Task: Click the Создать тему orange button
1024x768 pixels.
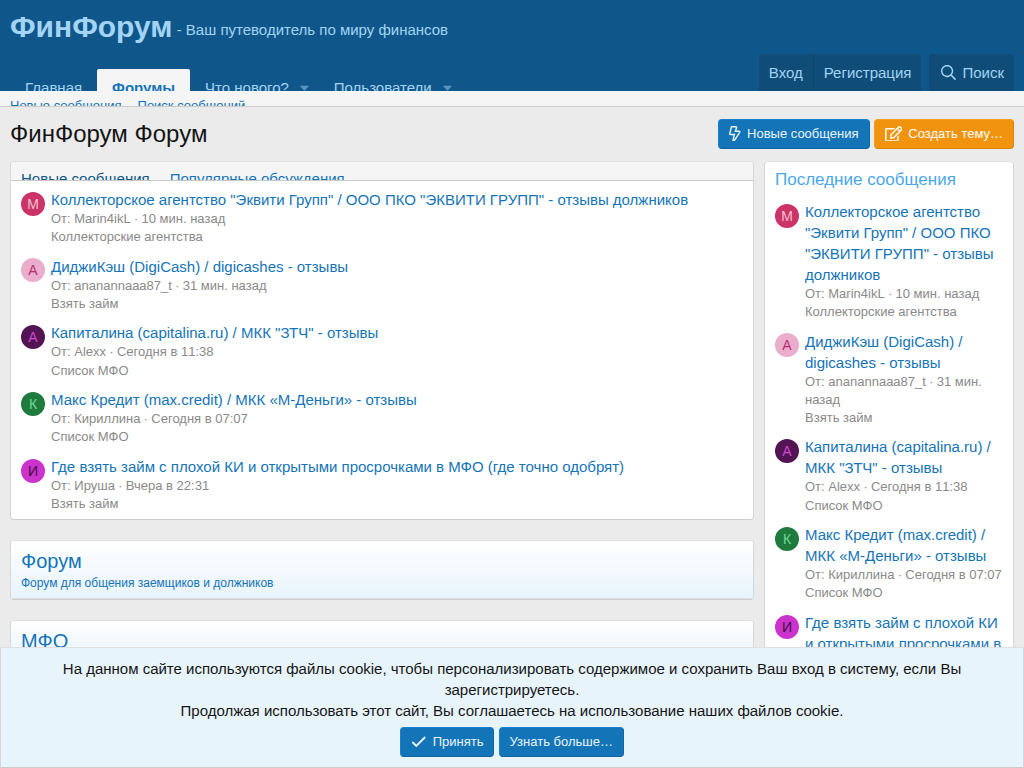Action: (943, 134)
